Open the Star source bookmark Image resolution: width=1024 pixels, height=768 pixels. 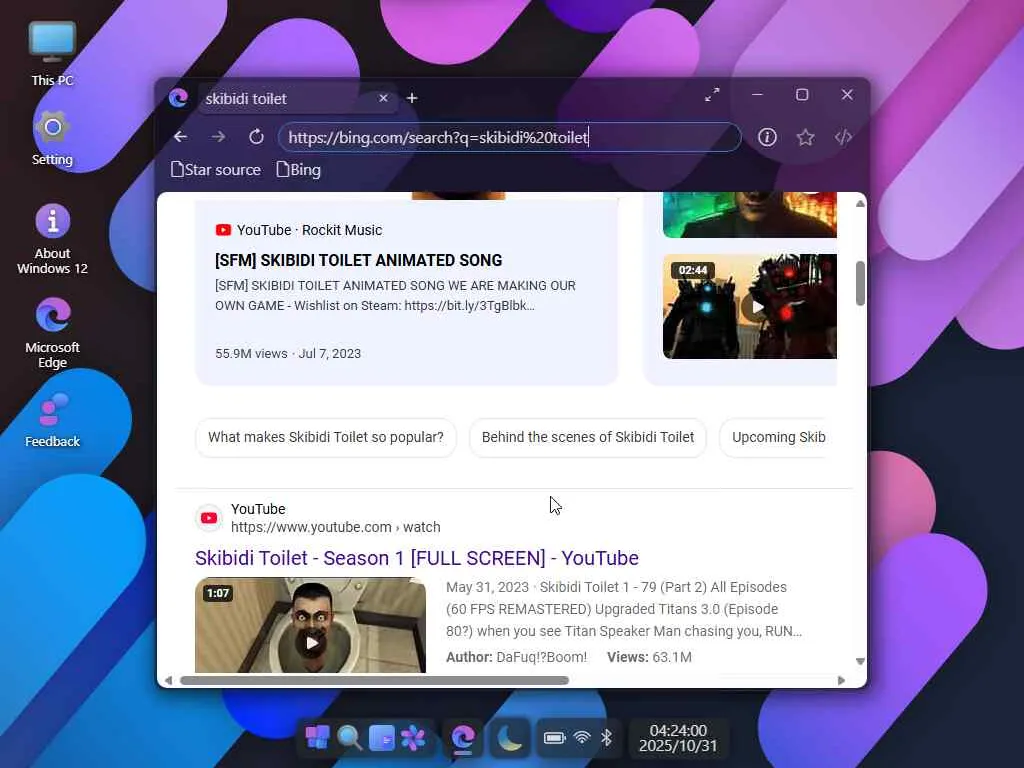coord(216,170)
